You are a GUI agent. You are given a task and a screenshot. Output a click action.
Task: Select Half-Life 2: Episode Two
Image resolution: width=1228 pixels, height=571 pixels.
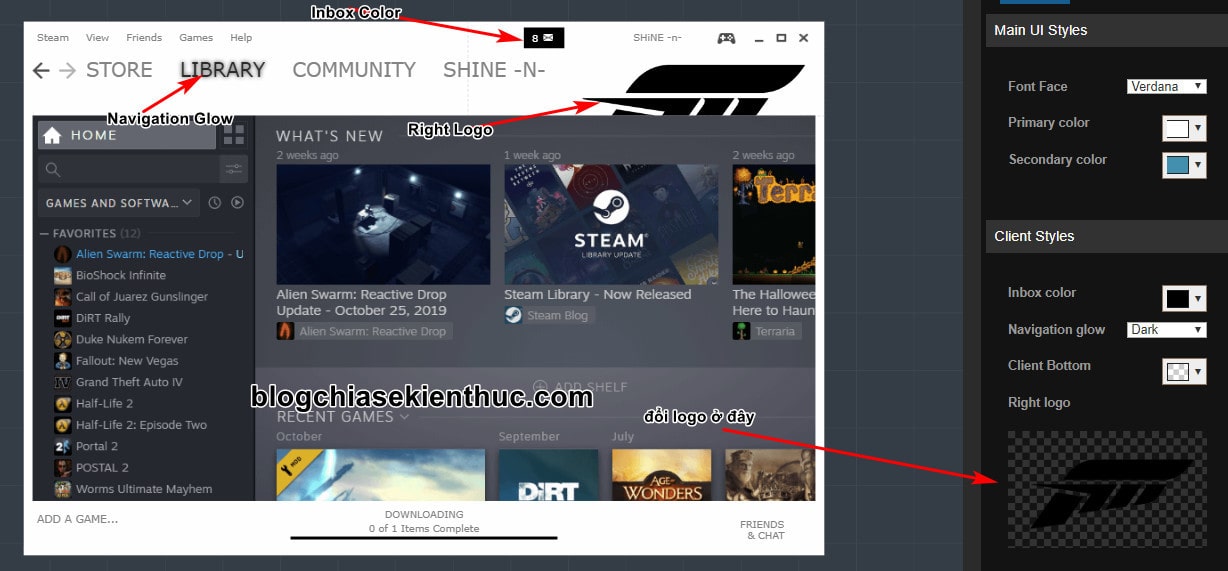coord(141,425)
